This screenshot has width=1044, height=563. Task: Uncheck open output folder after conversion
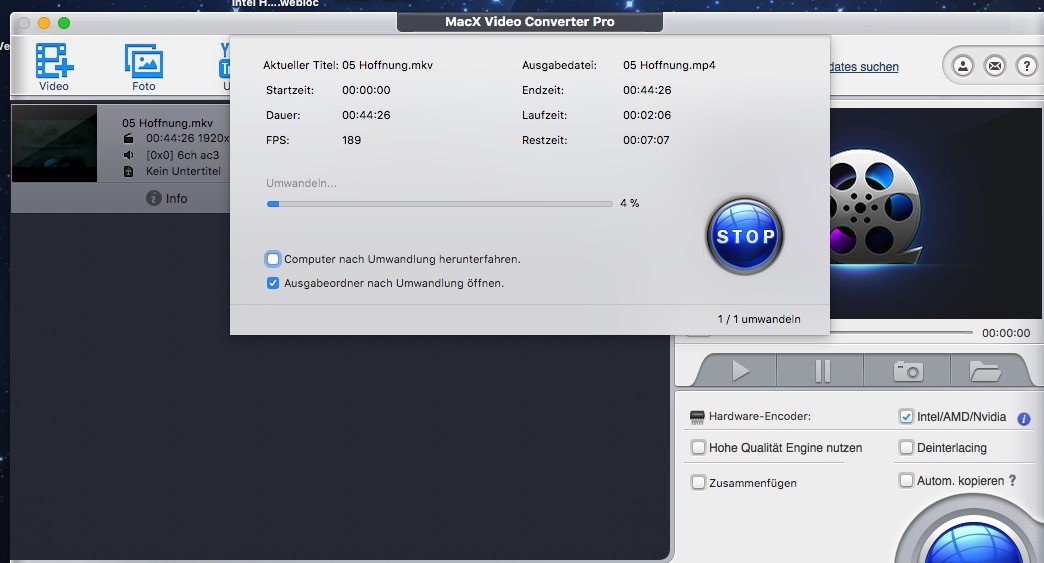tap(272, 283)
